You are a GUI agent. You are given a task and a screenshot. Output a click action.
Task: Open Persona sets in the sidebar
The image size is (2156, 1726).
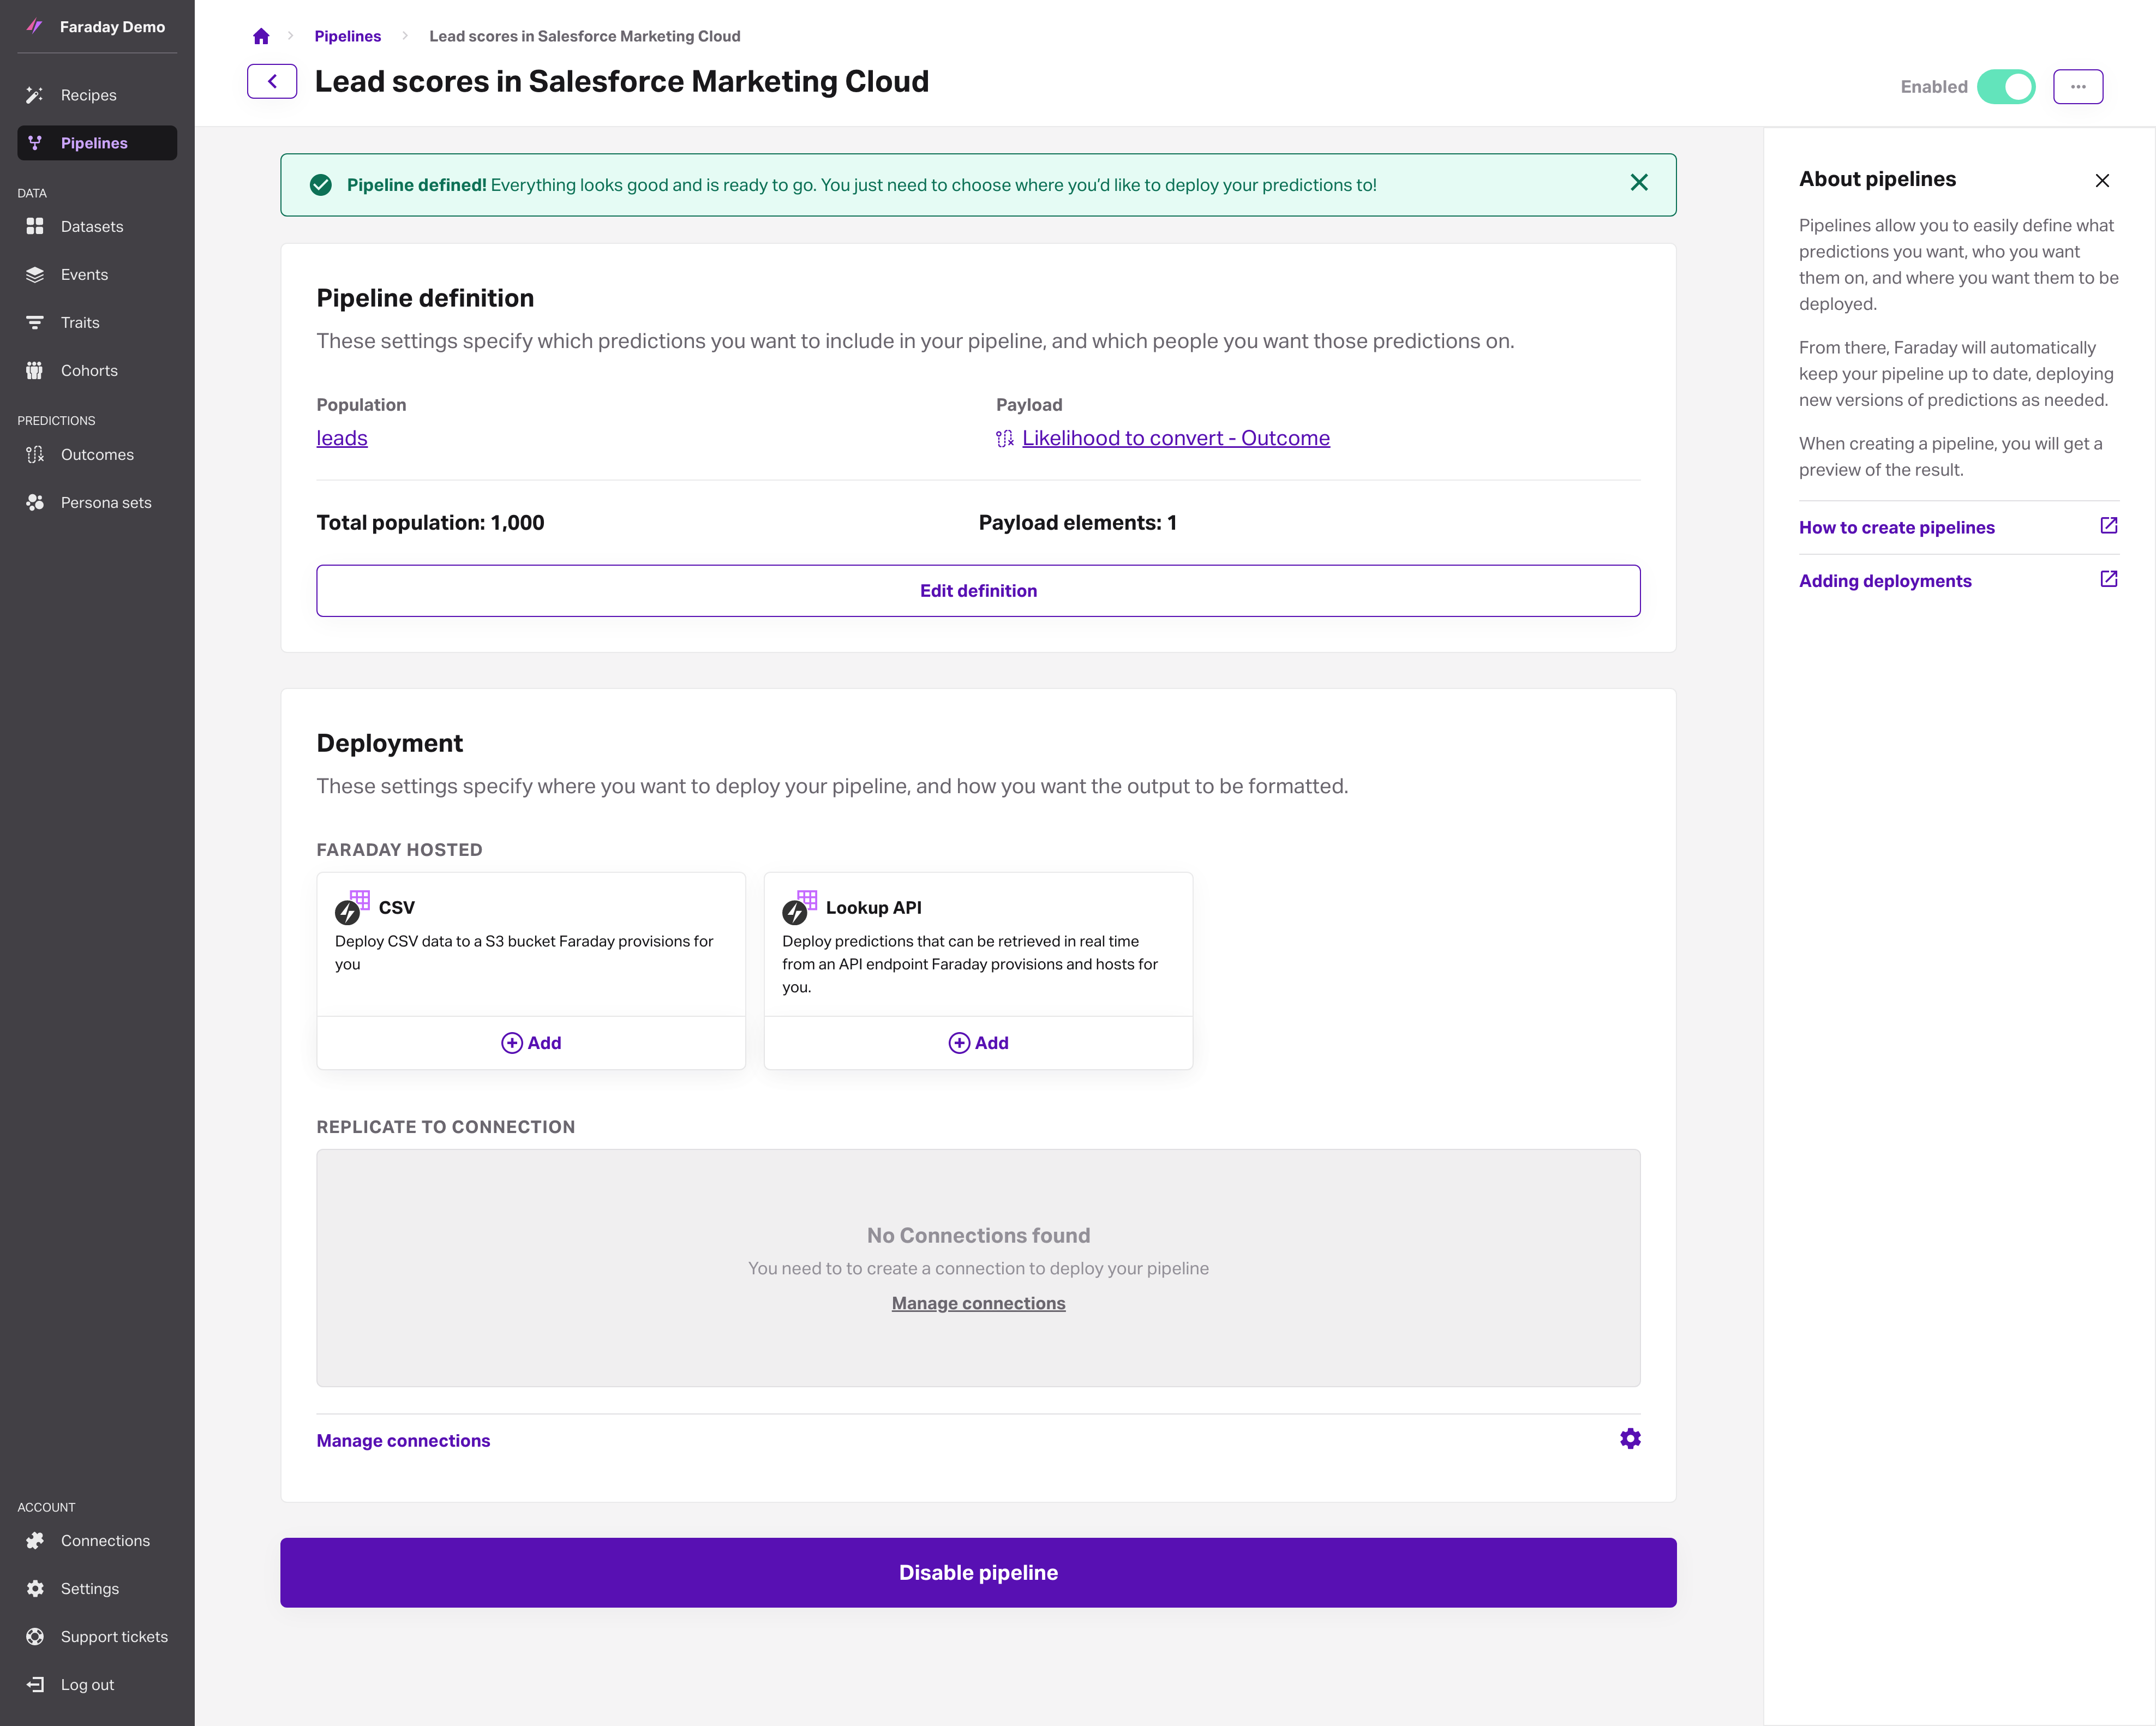coord(97,502)
